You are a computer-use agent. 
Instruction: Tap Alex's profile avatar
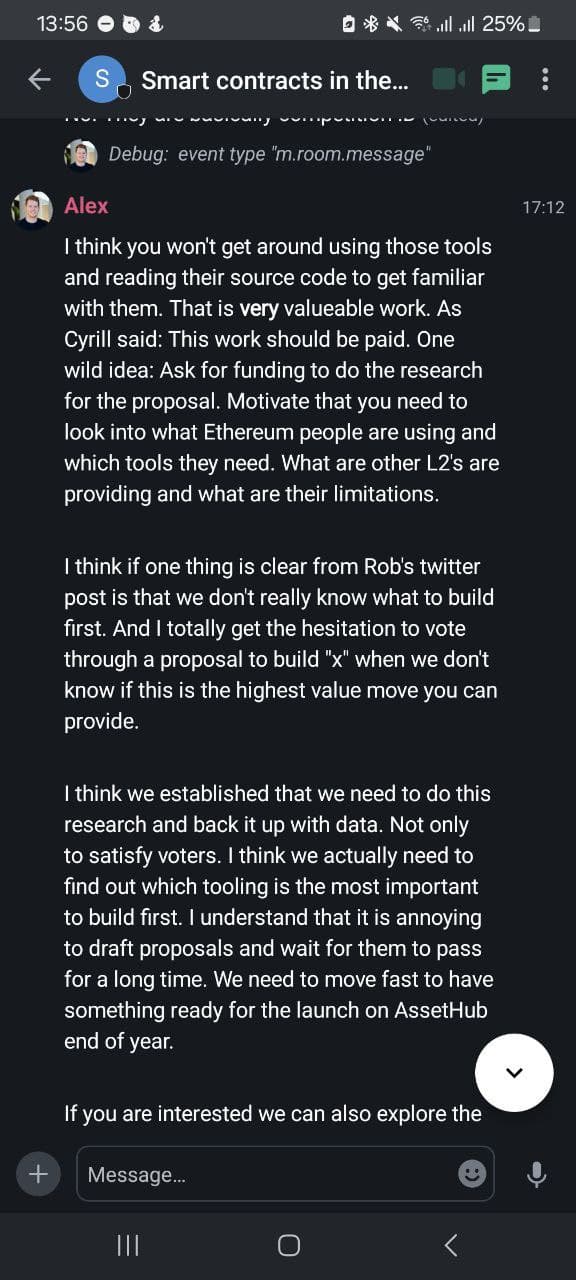coord(32,210)
